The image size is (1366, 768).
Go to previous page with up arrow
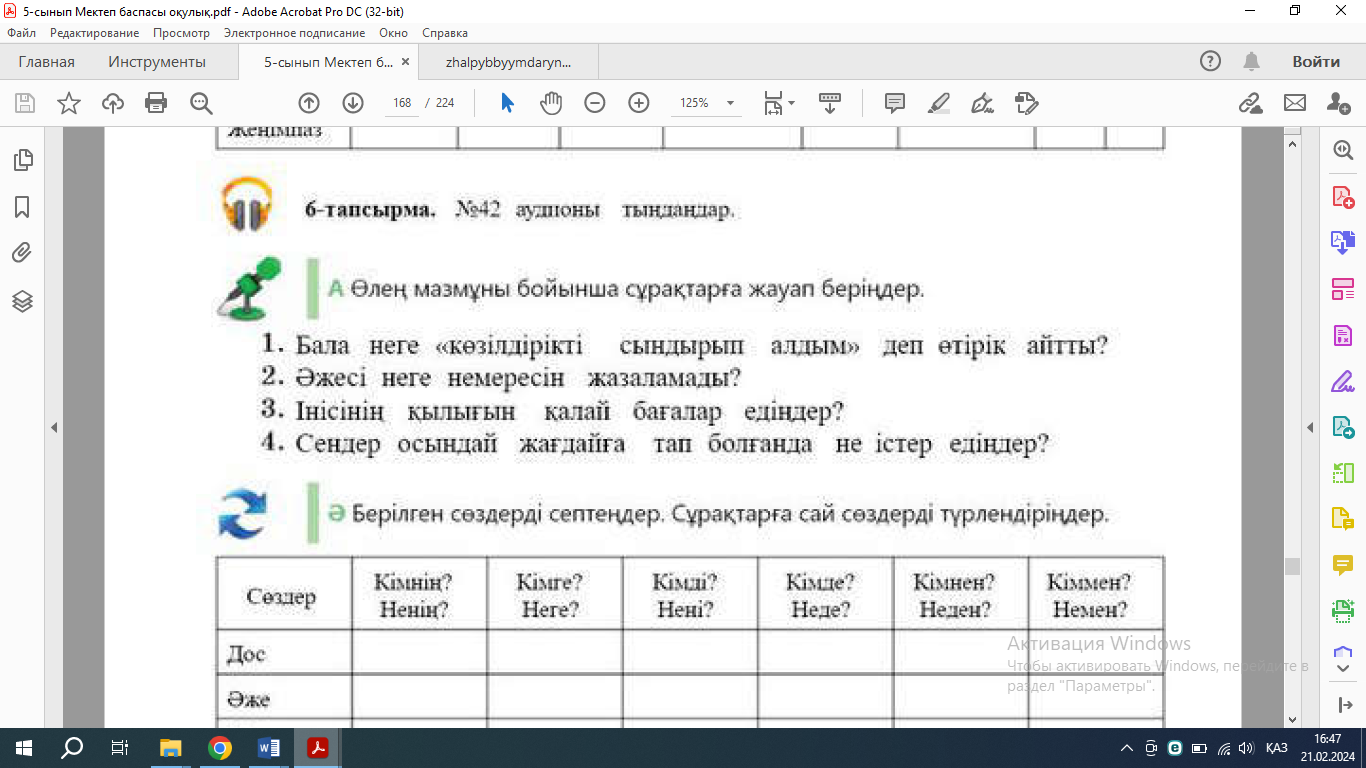309,103
